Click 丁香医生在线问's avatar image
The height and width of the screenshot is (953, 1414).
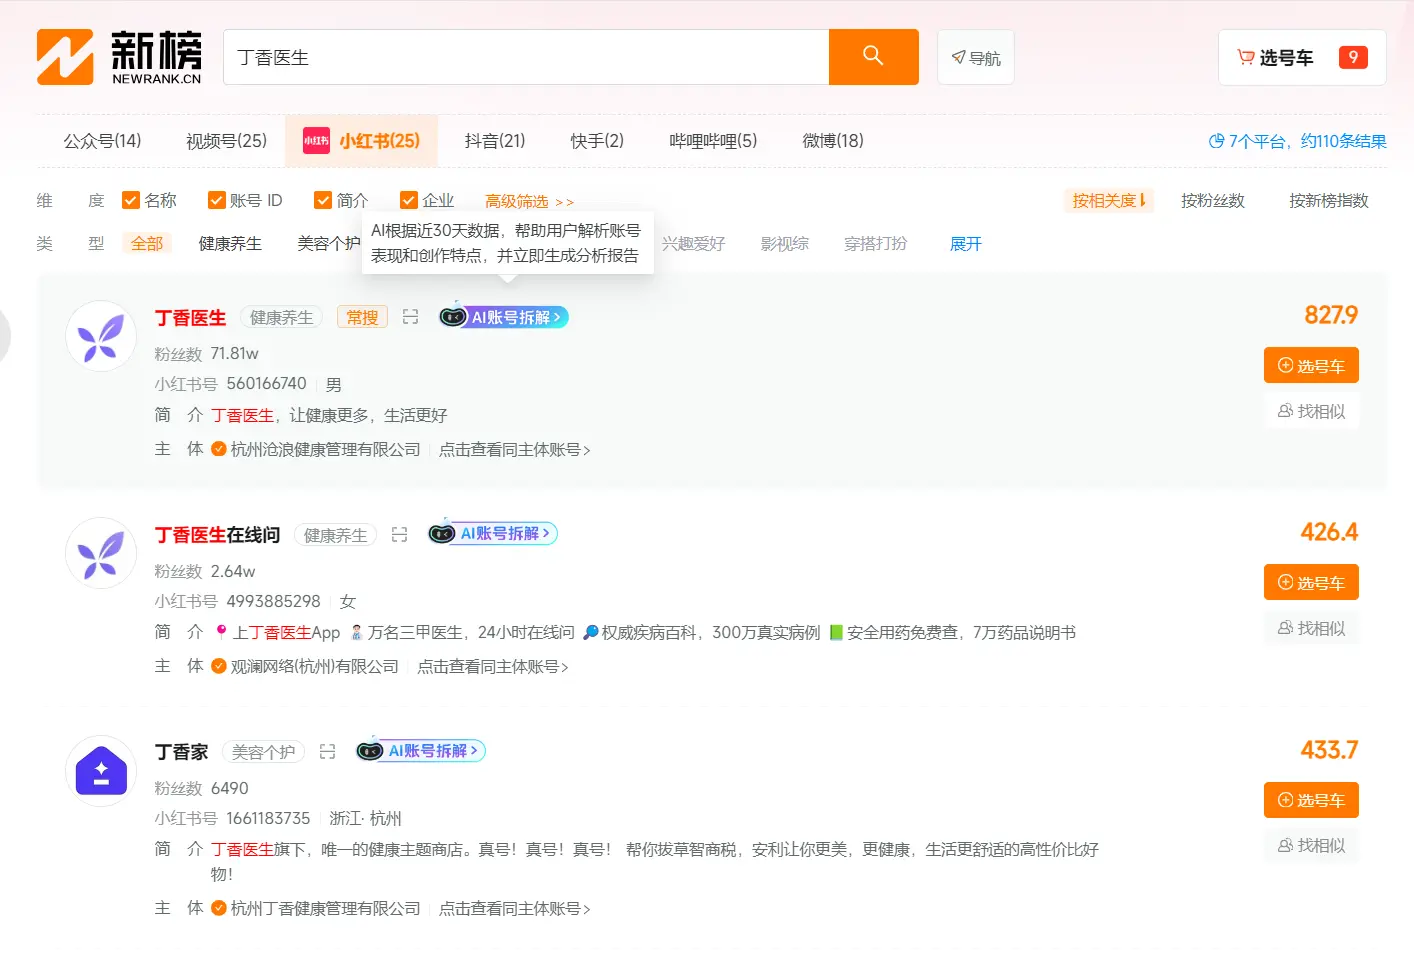click(100, 553)
